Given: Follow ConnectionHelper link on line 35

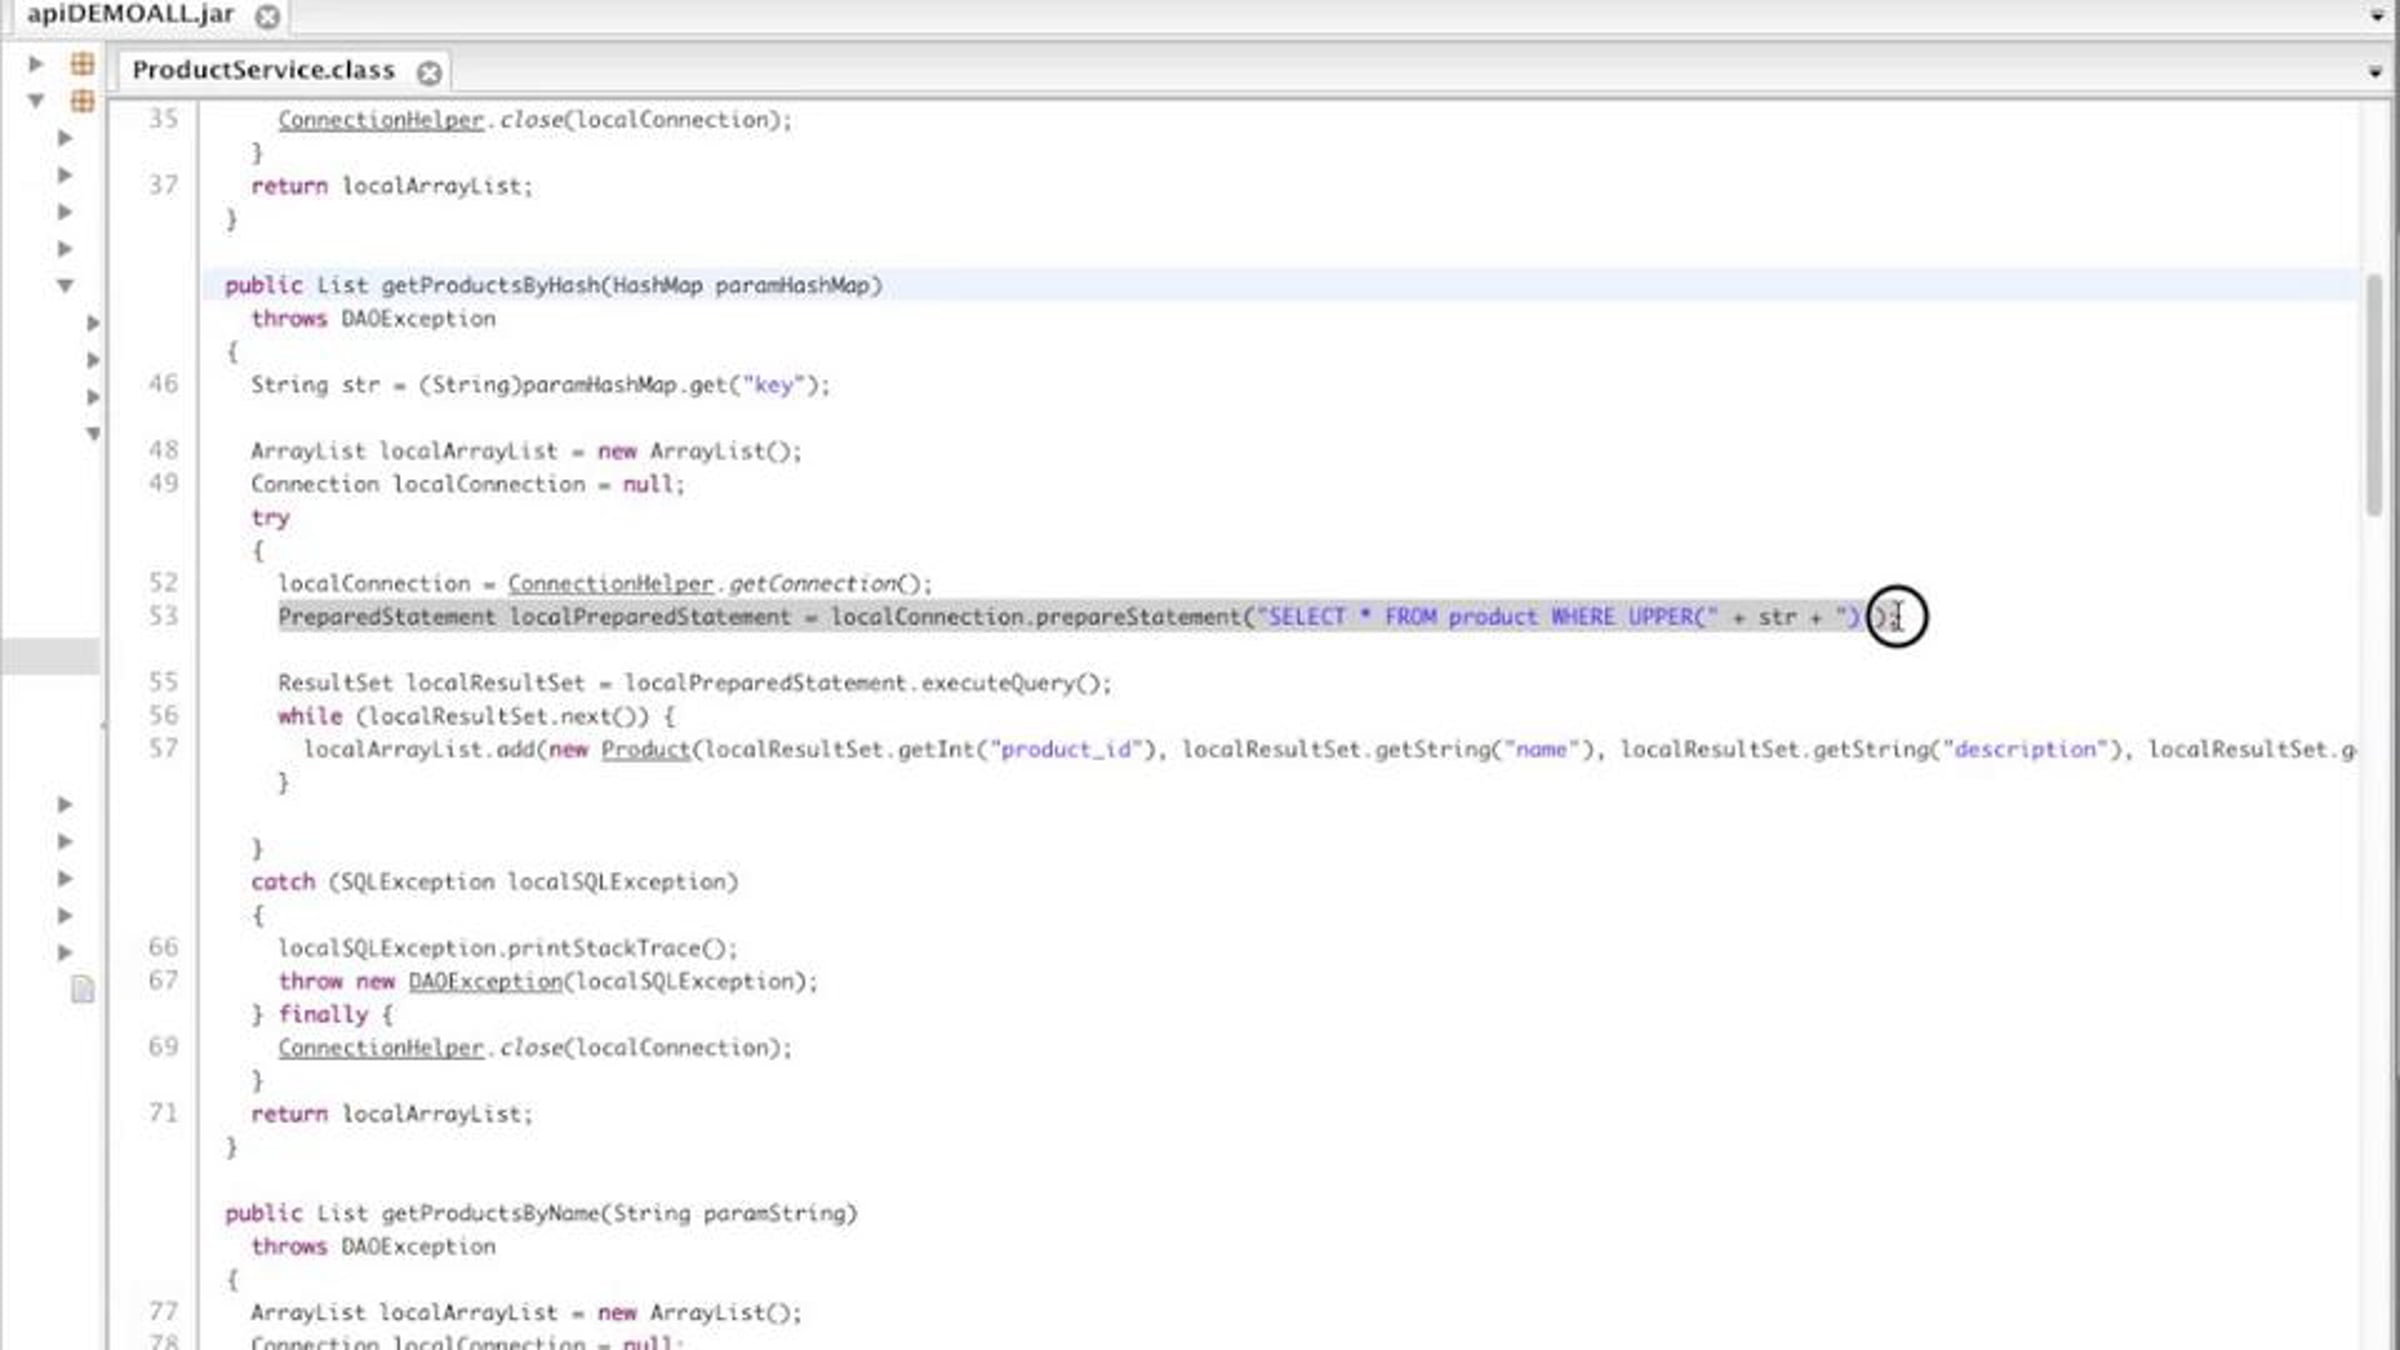Looking at the screenshot, I should [381, 120].
